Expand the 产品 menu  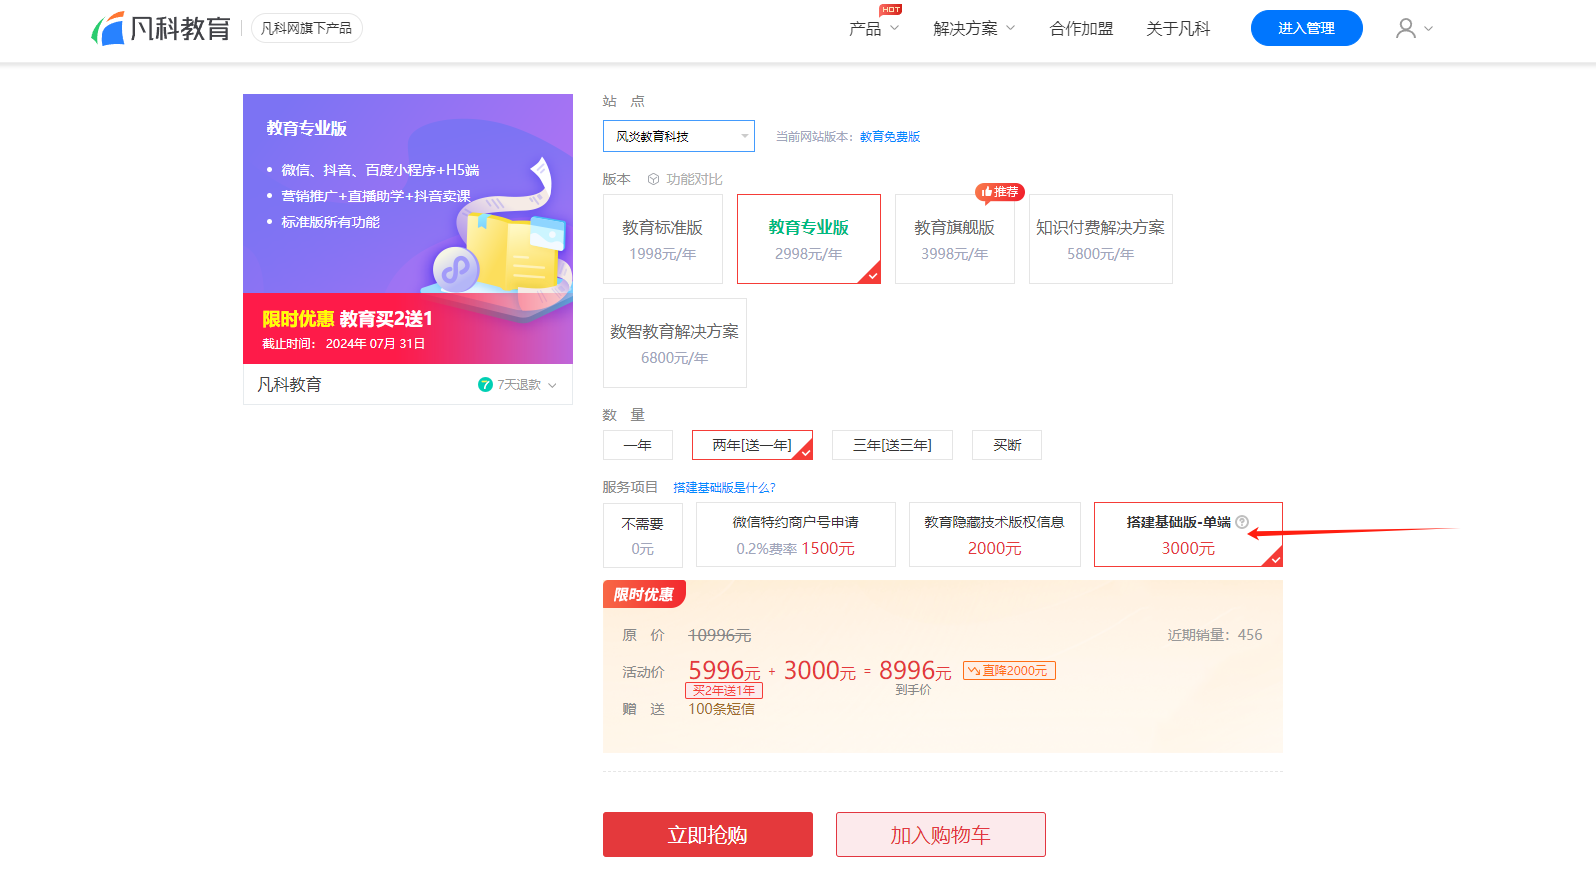(x=874, y=29)
